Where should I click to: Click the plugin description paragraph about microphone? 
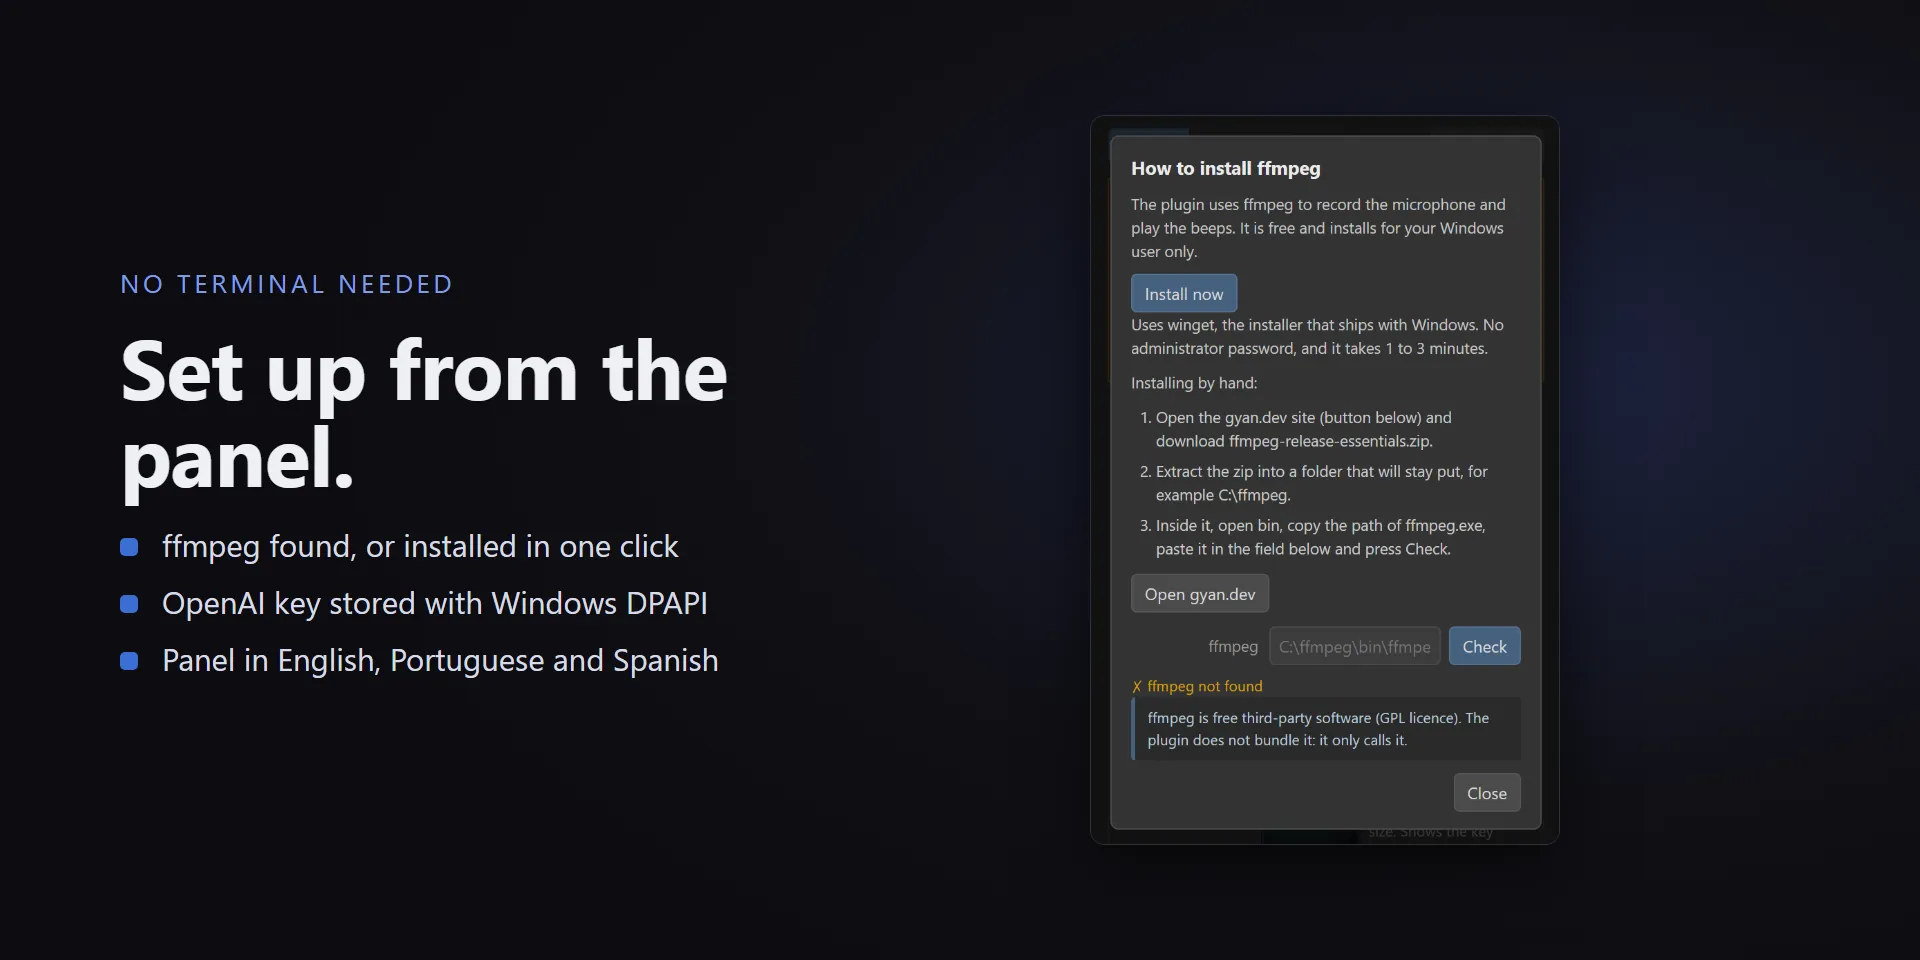click(1318, 228)
